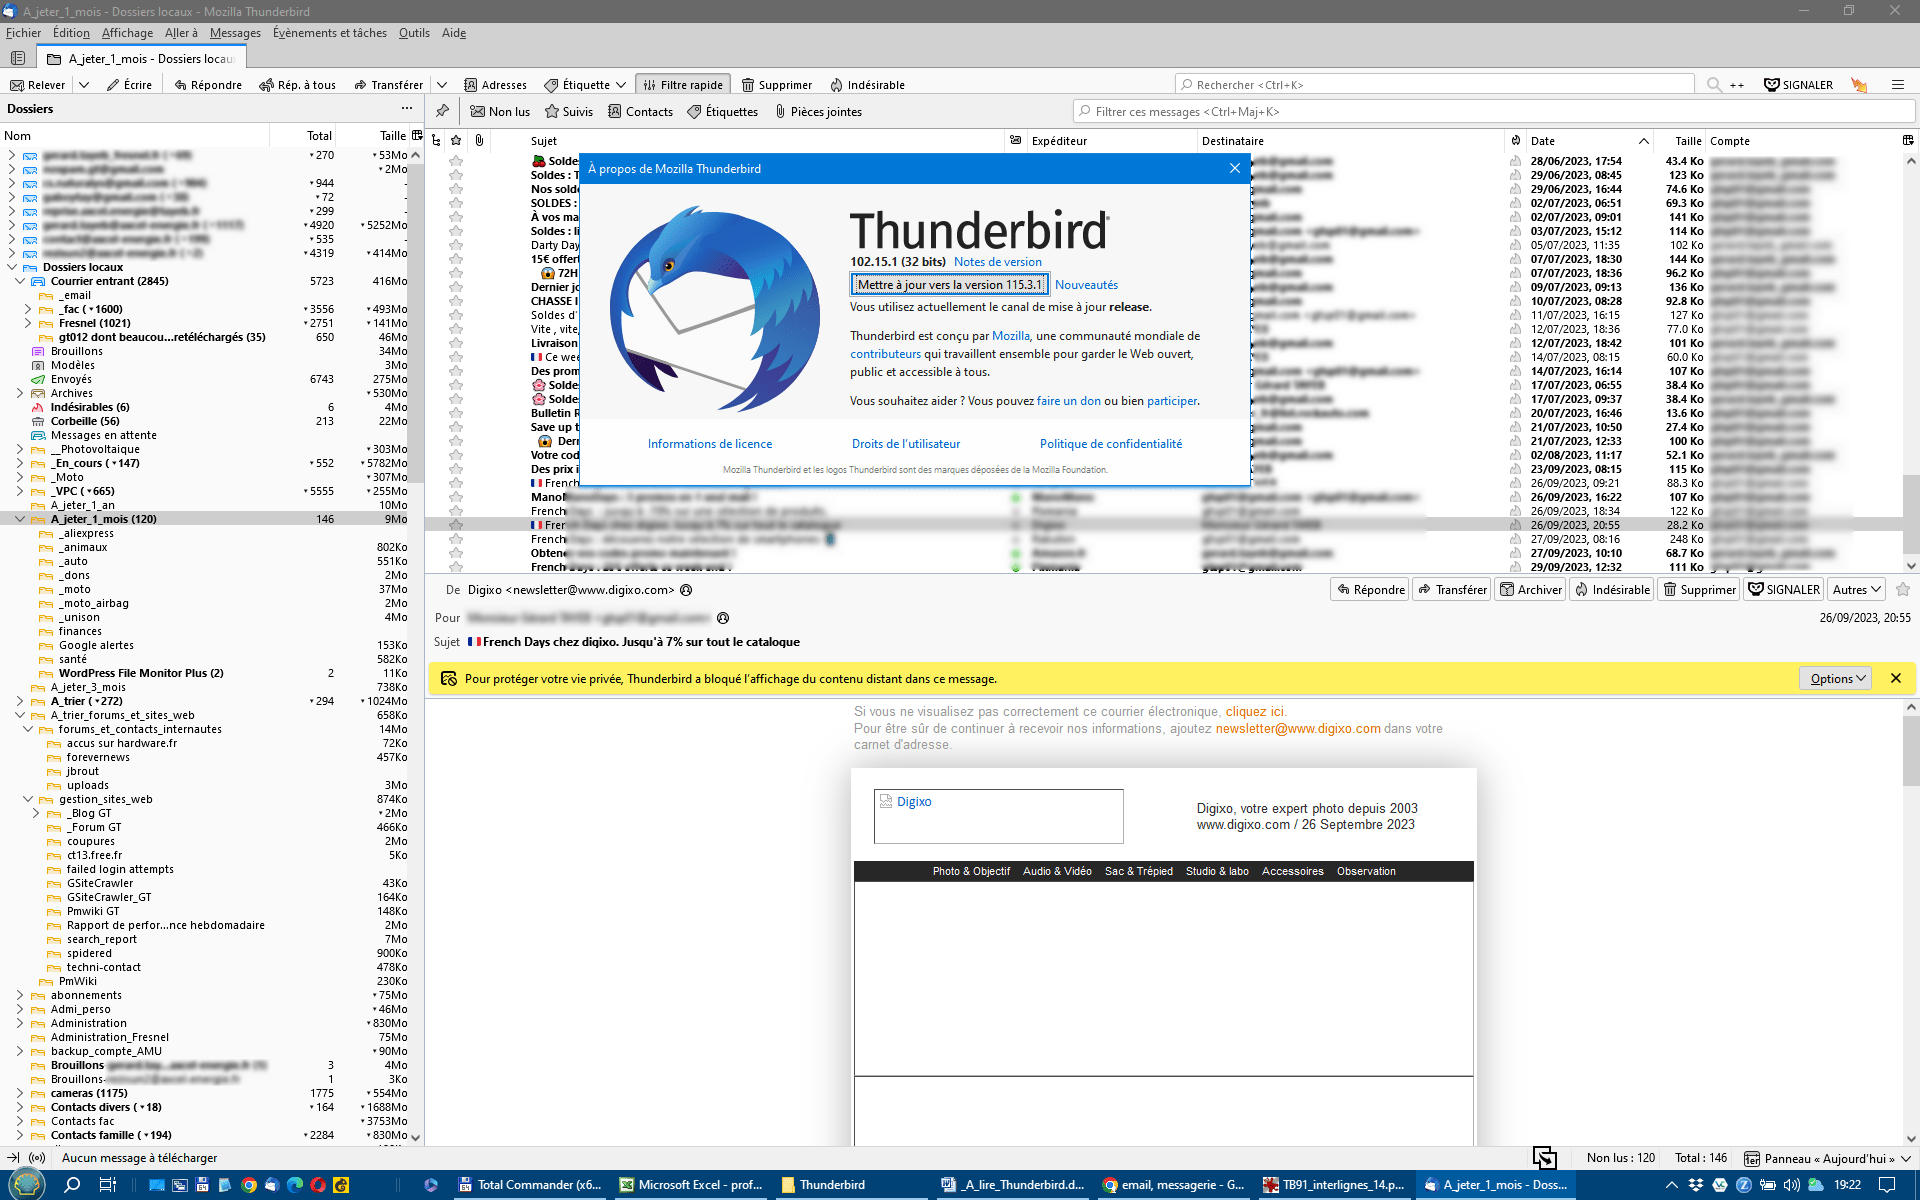Select the Corbeille (56) folder
The width and height of the screenshot is (1920, 1200).
(85, 421)
